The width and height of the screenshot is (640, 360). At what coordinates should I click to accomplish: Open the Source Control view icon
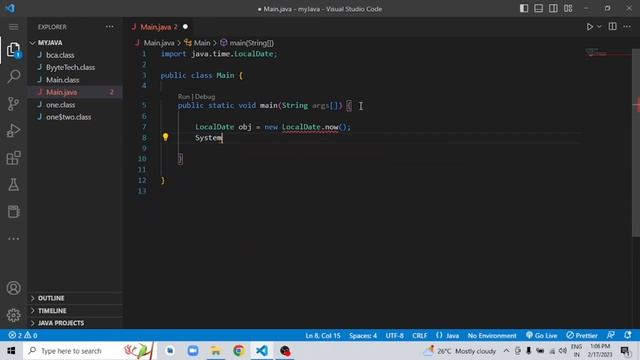pos(13,104)
